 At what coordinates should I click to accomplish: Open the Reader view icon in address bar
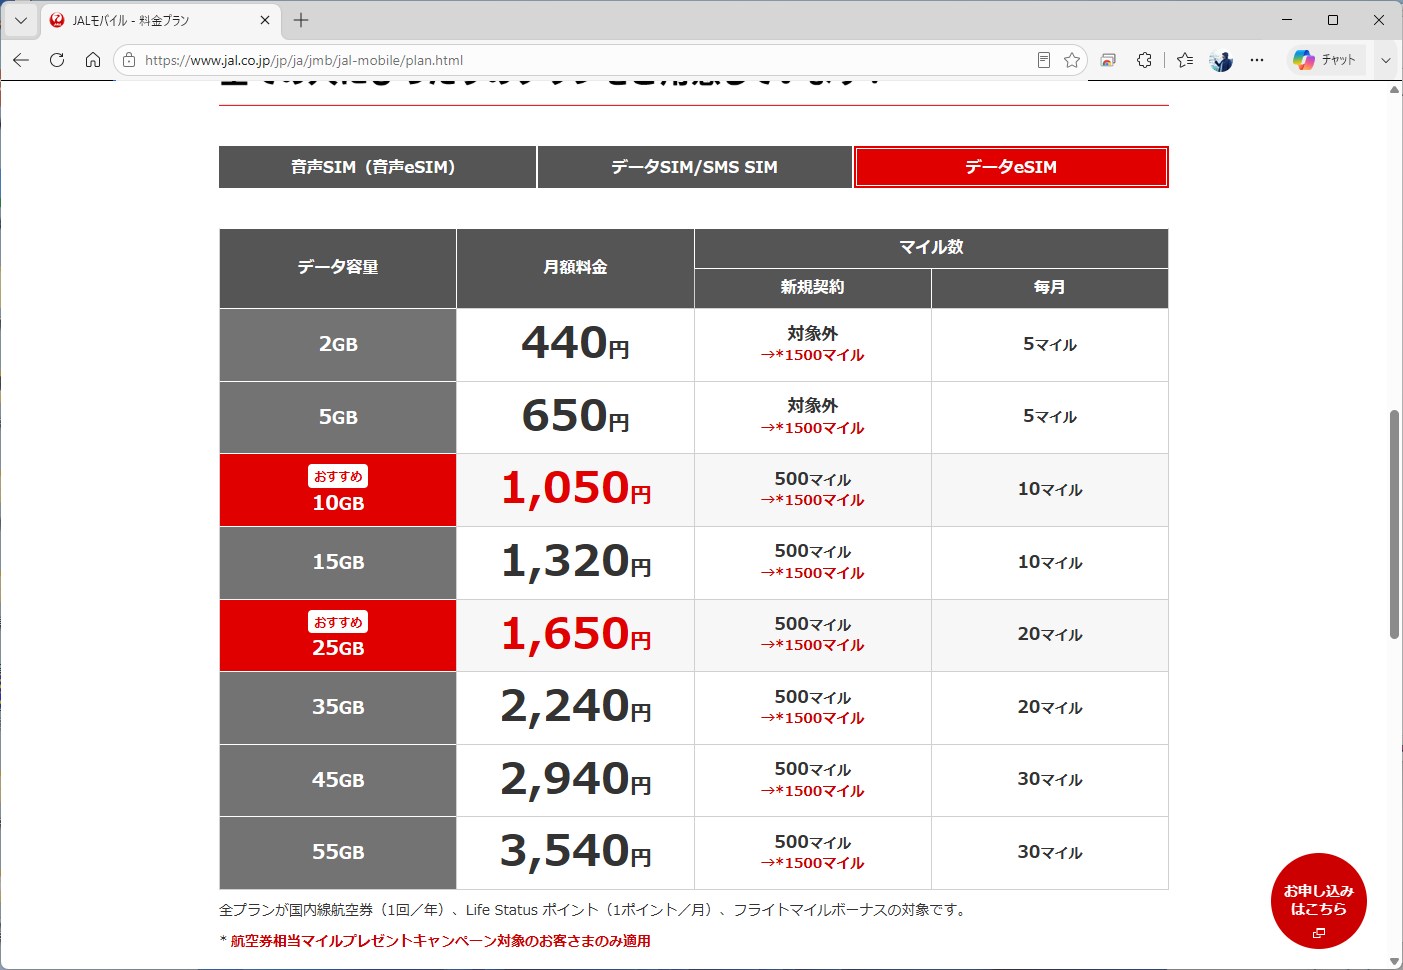click(1043, 60)
